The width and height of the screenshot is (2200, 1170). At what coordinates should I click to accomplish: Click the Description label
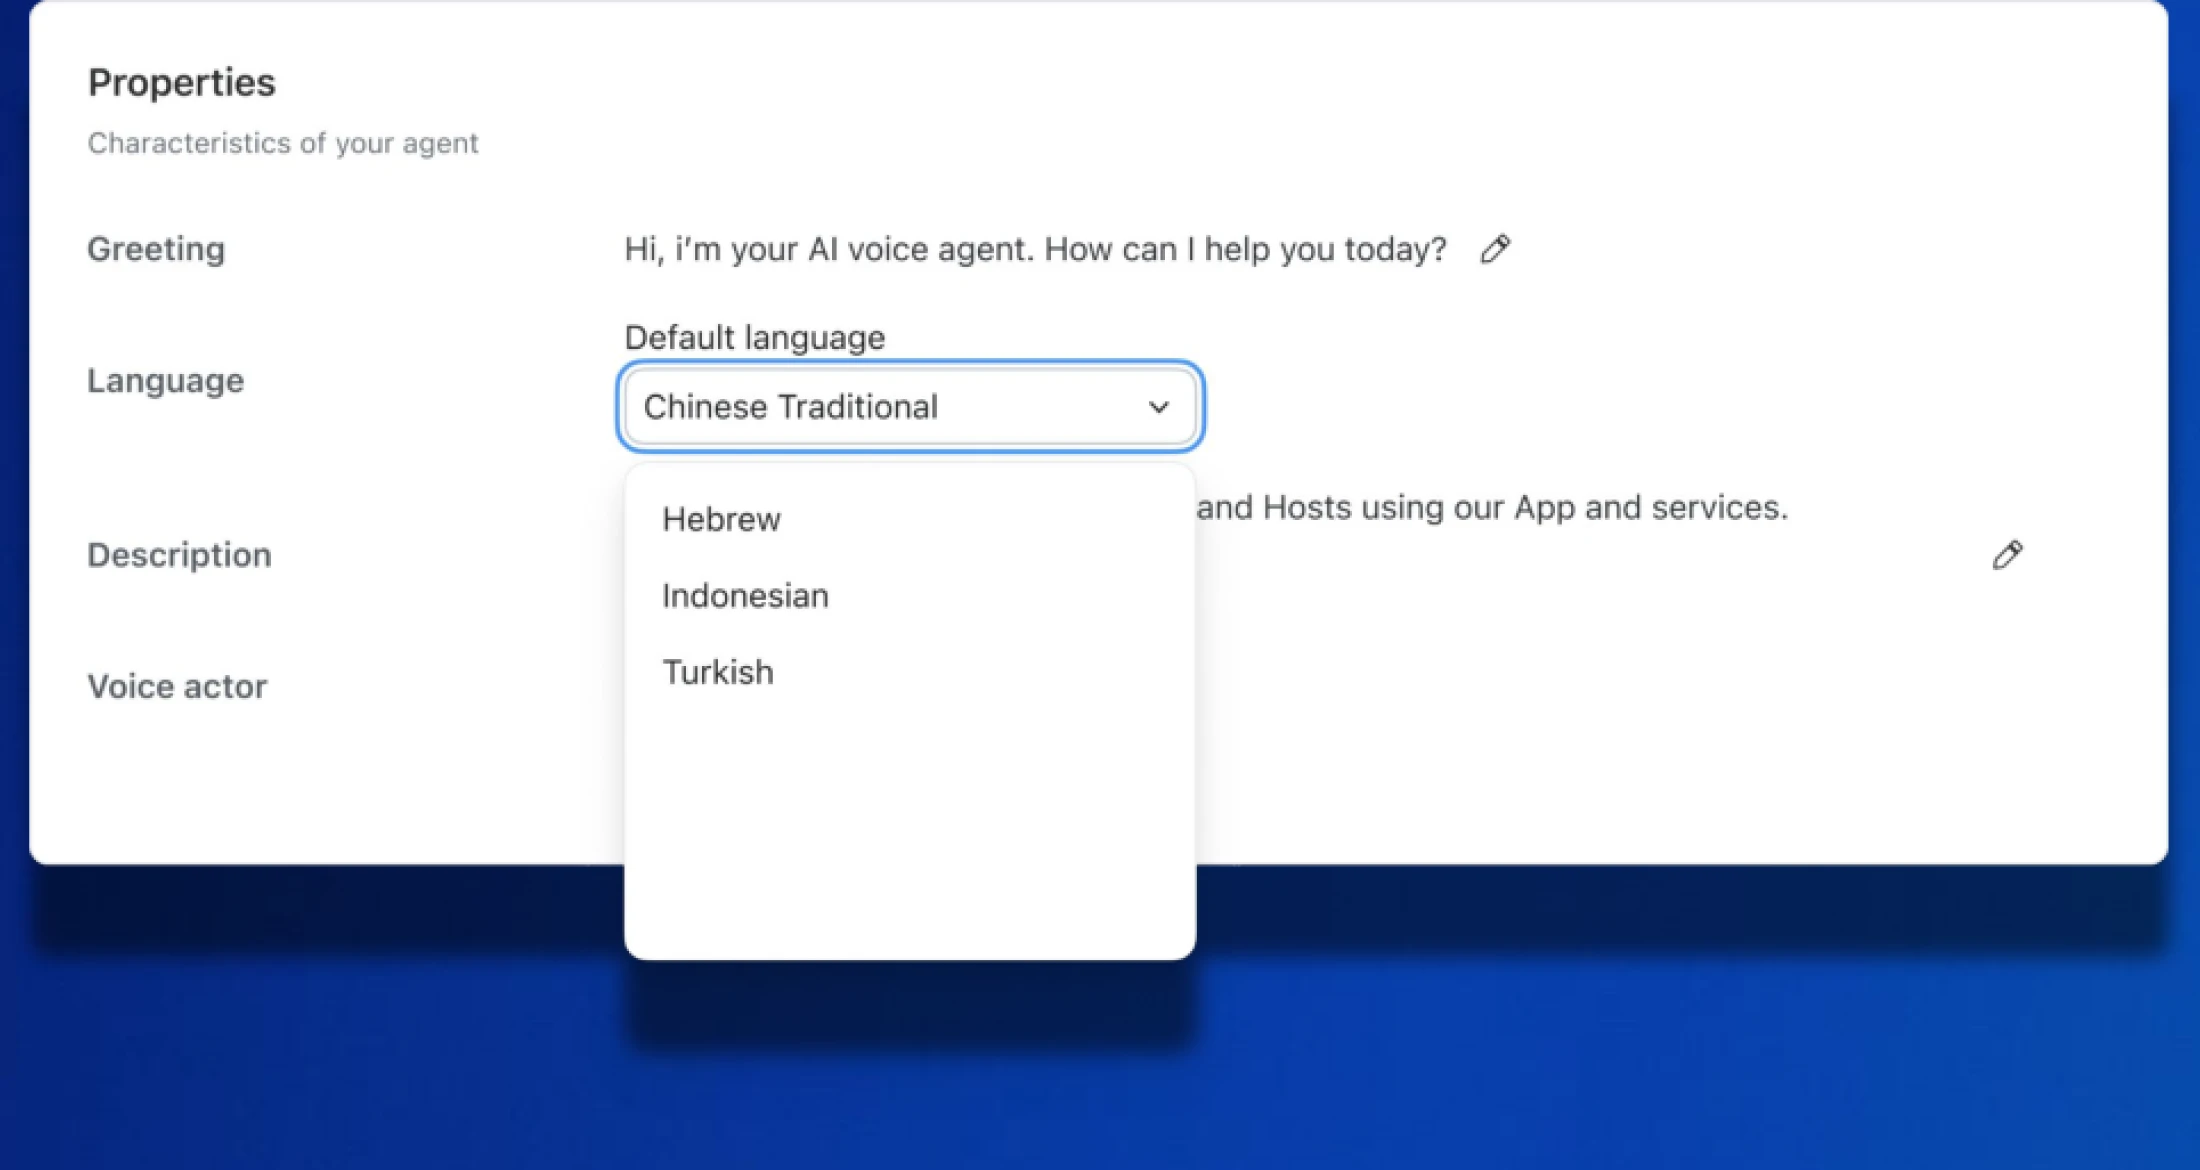tap(180, 555)
